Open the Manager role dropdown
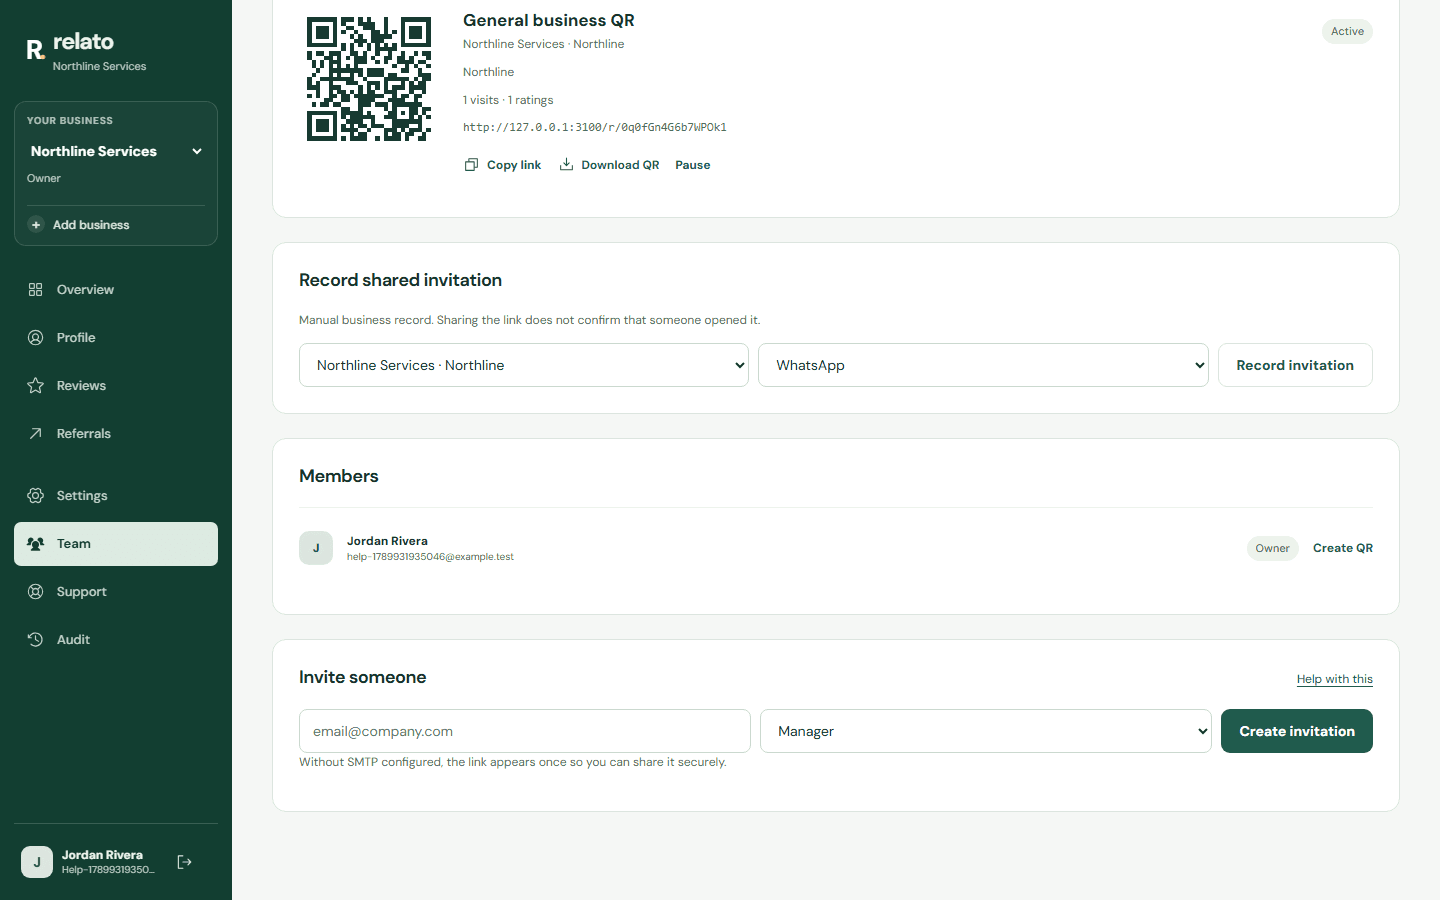1440x900 pixels. coord(986,731)
